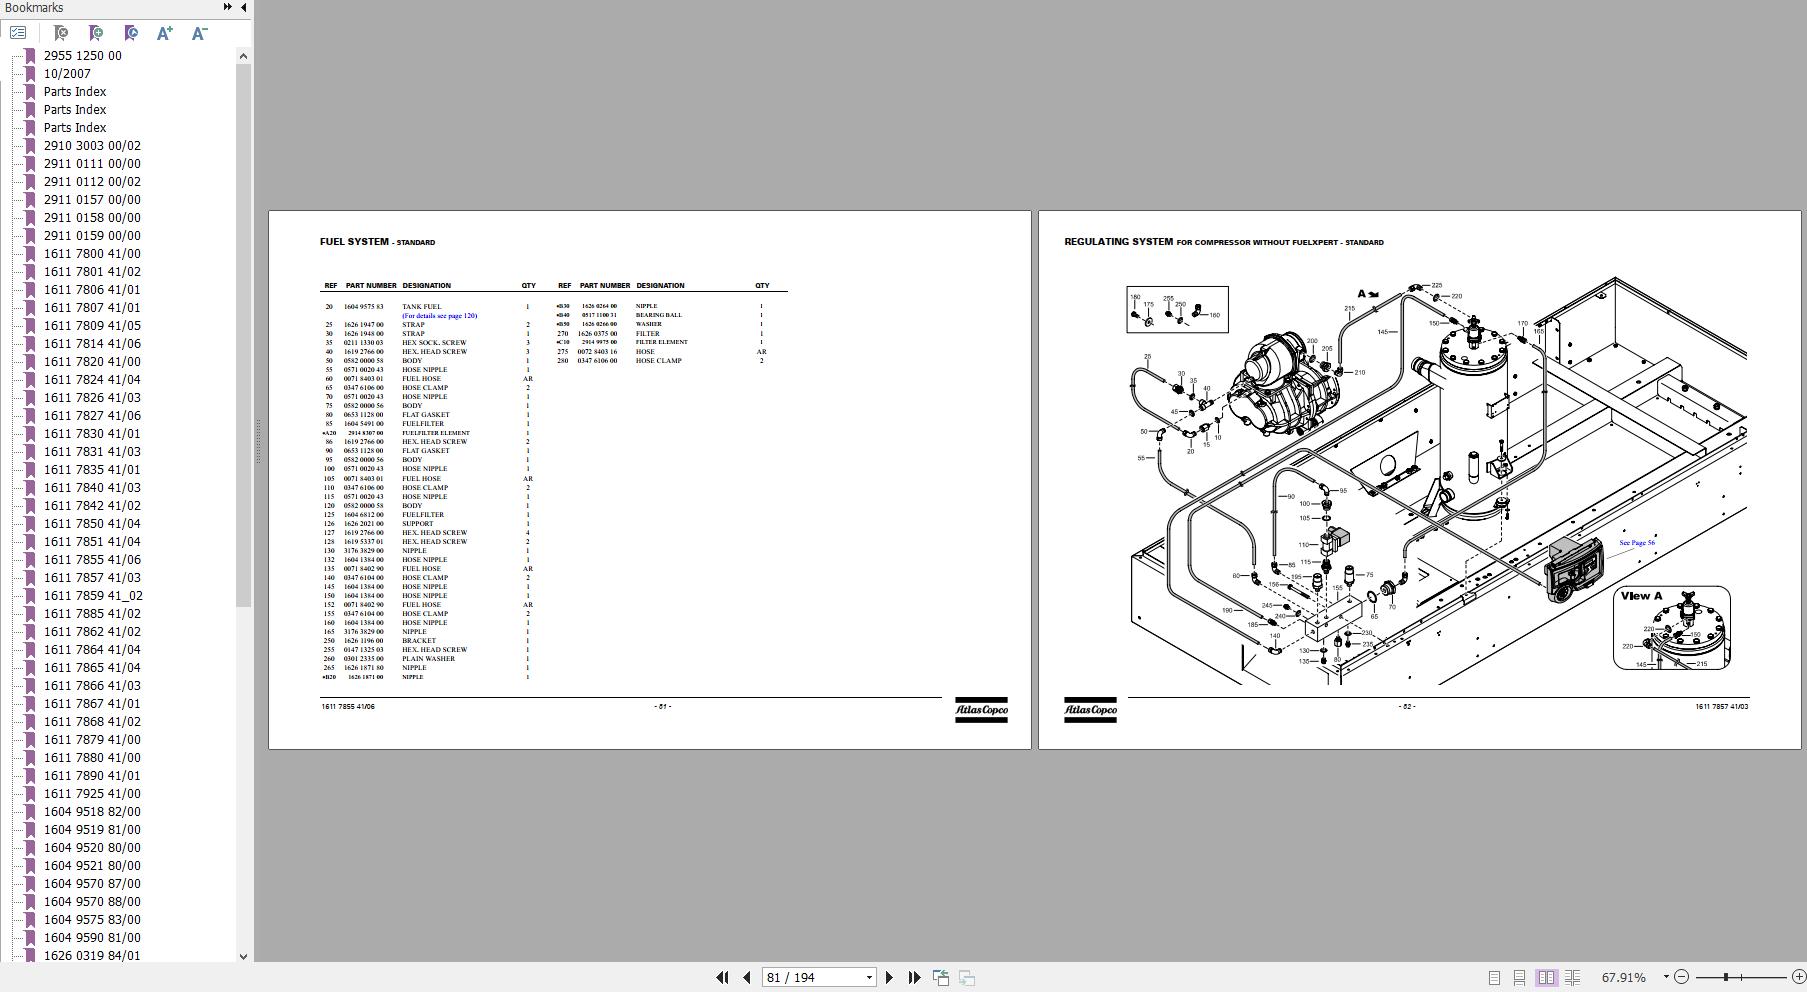Open bookmark 2911 0112 00/02
Image resolution: width=1807 pixels, height=992 pixels.
tap(92, 182)
